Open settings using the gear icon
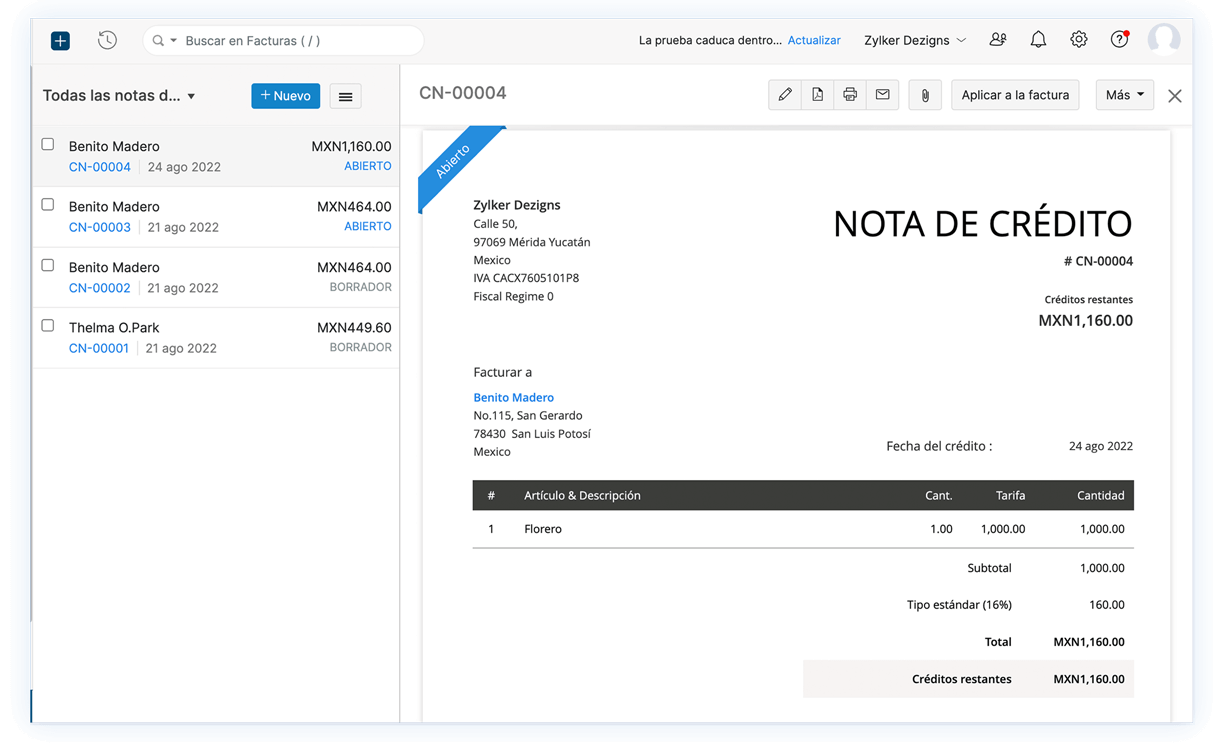Screen dimensions: 1225x743 click(1078, 39)
